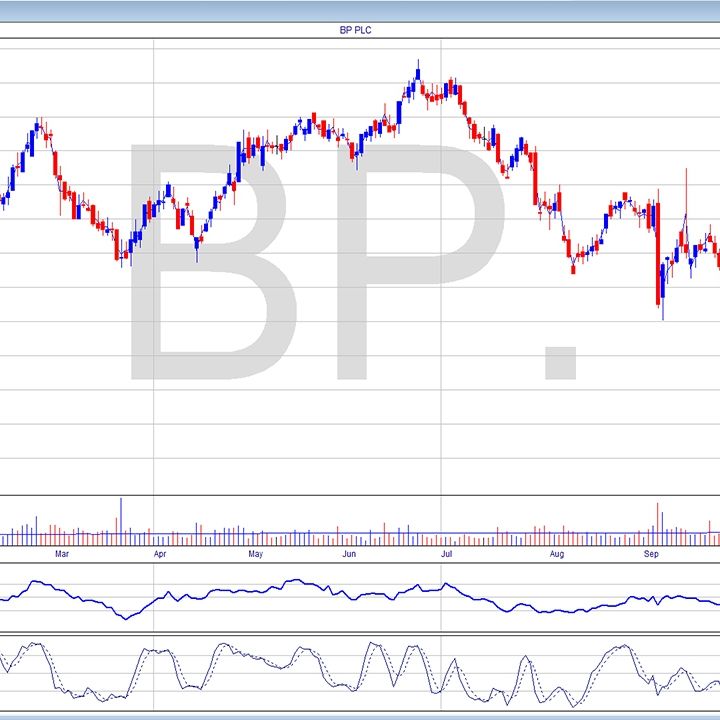Select the Sep date axis label
This screenshot has width=720, height=720.
tap(651, 553)
